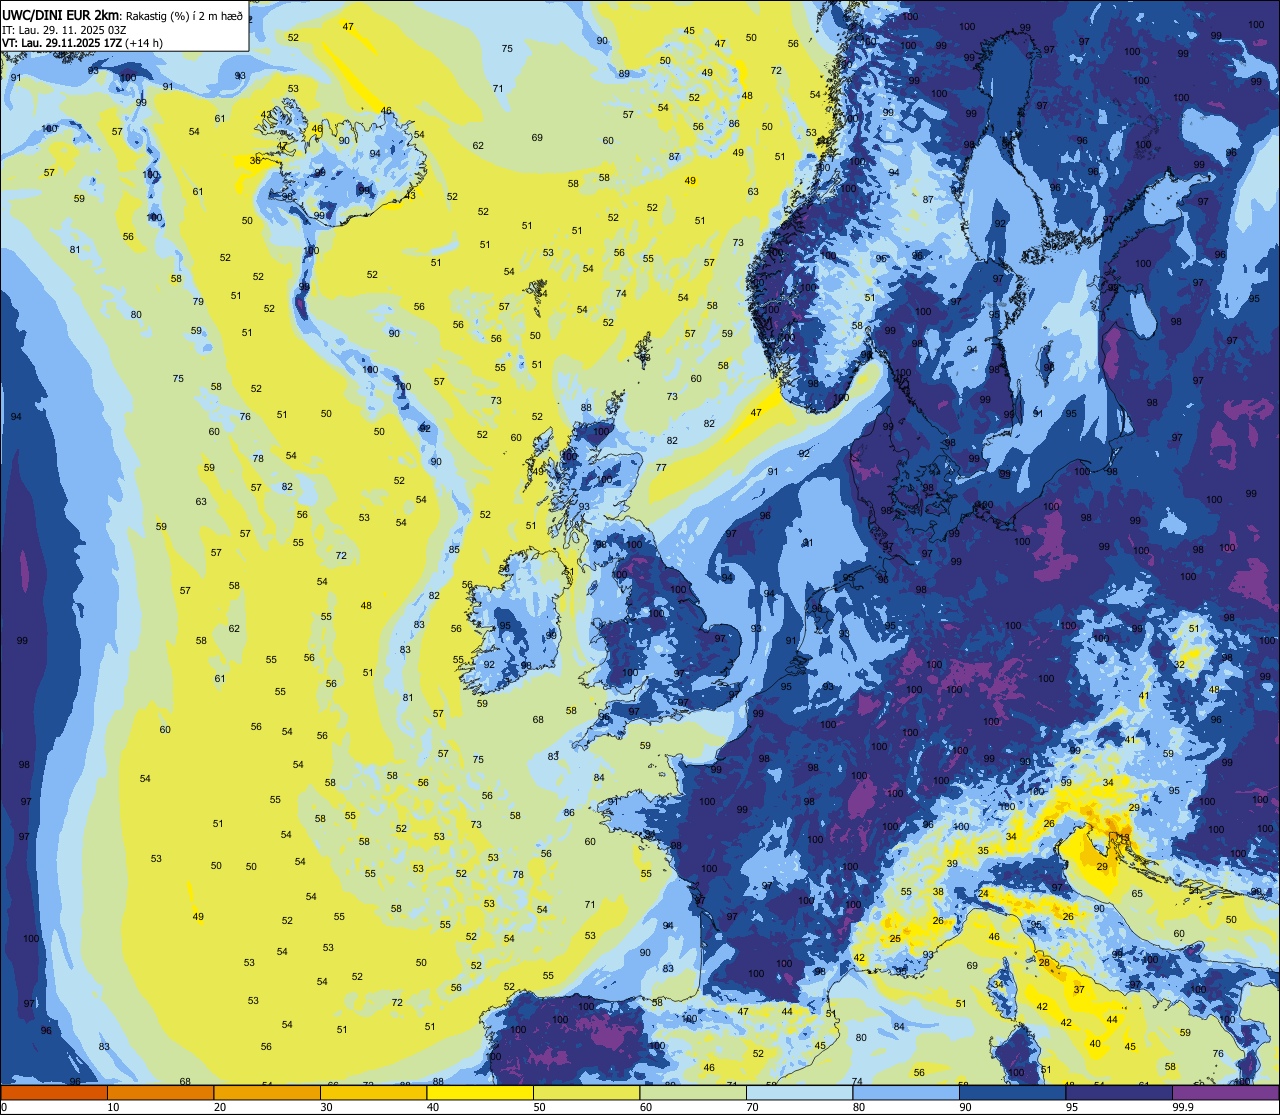
Task: Click the legend tick label '0'
Action: click(3, 1107)
